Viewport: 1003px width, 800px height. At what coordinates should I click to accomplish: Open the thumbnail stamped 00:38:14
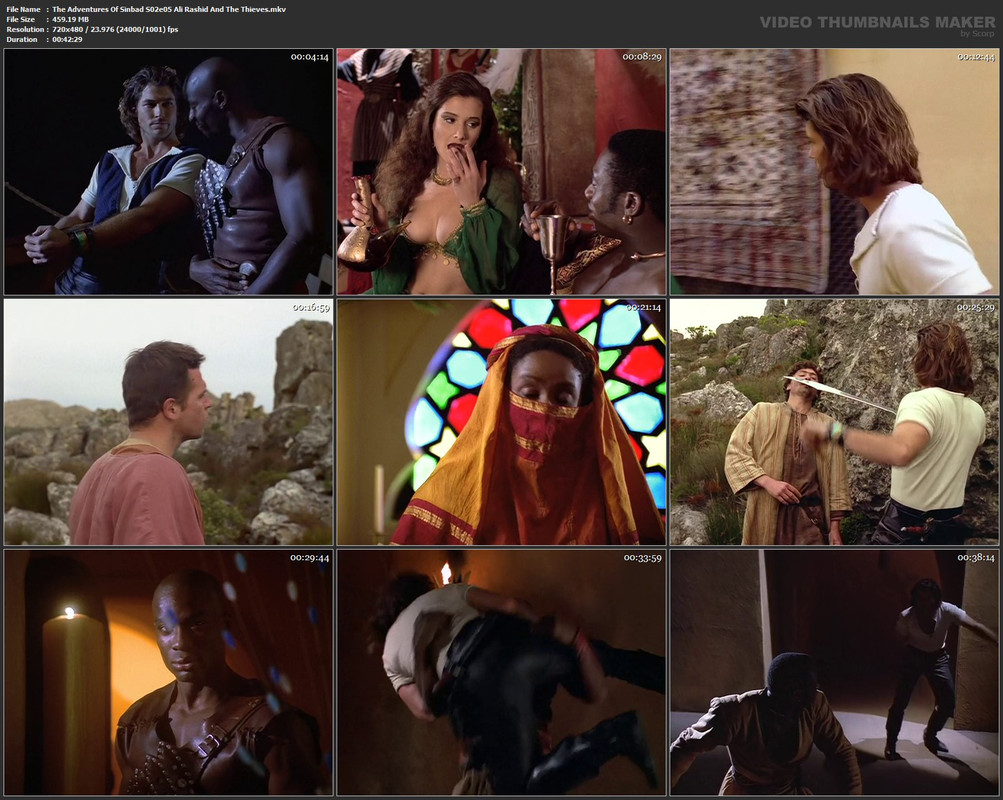834,672
